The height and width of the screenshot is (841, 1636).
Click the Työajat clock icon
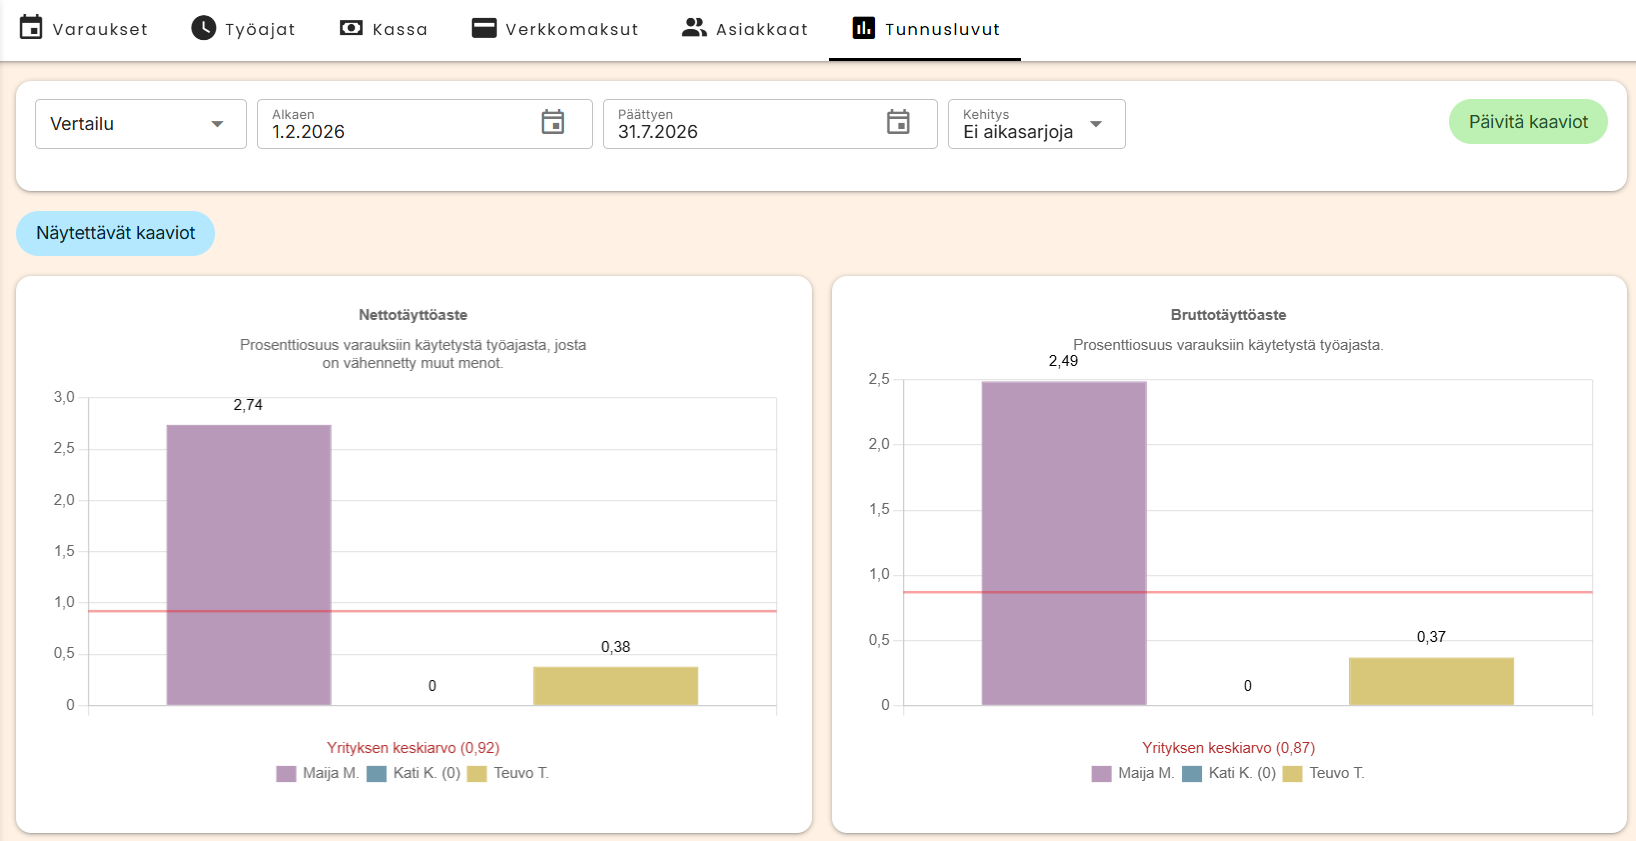tap(203, 28)
